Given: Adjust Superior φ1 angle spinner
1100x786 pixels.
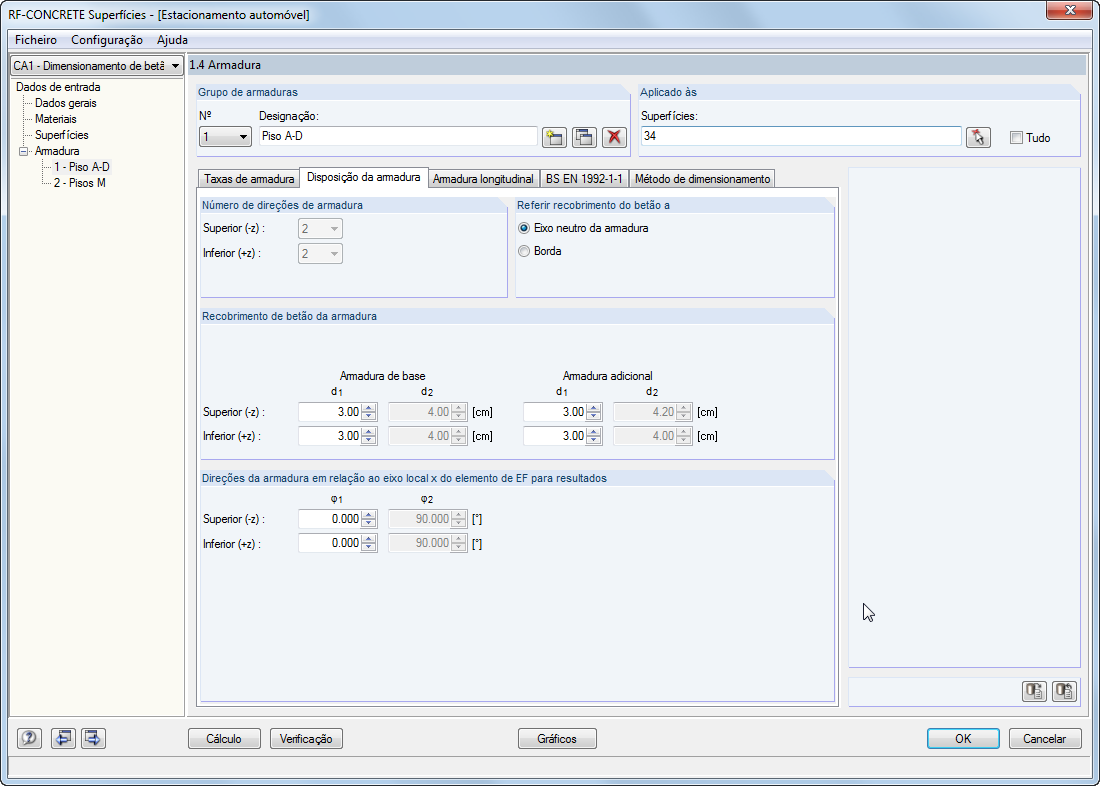Looking at the screenshot, I should (x=370, y=519).
